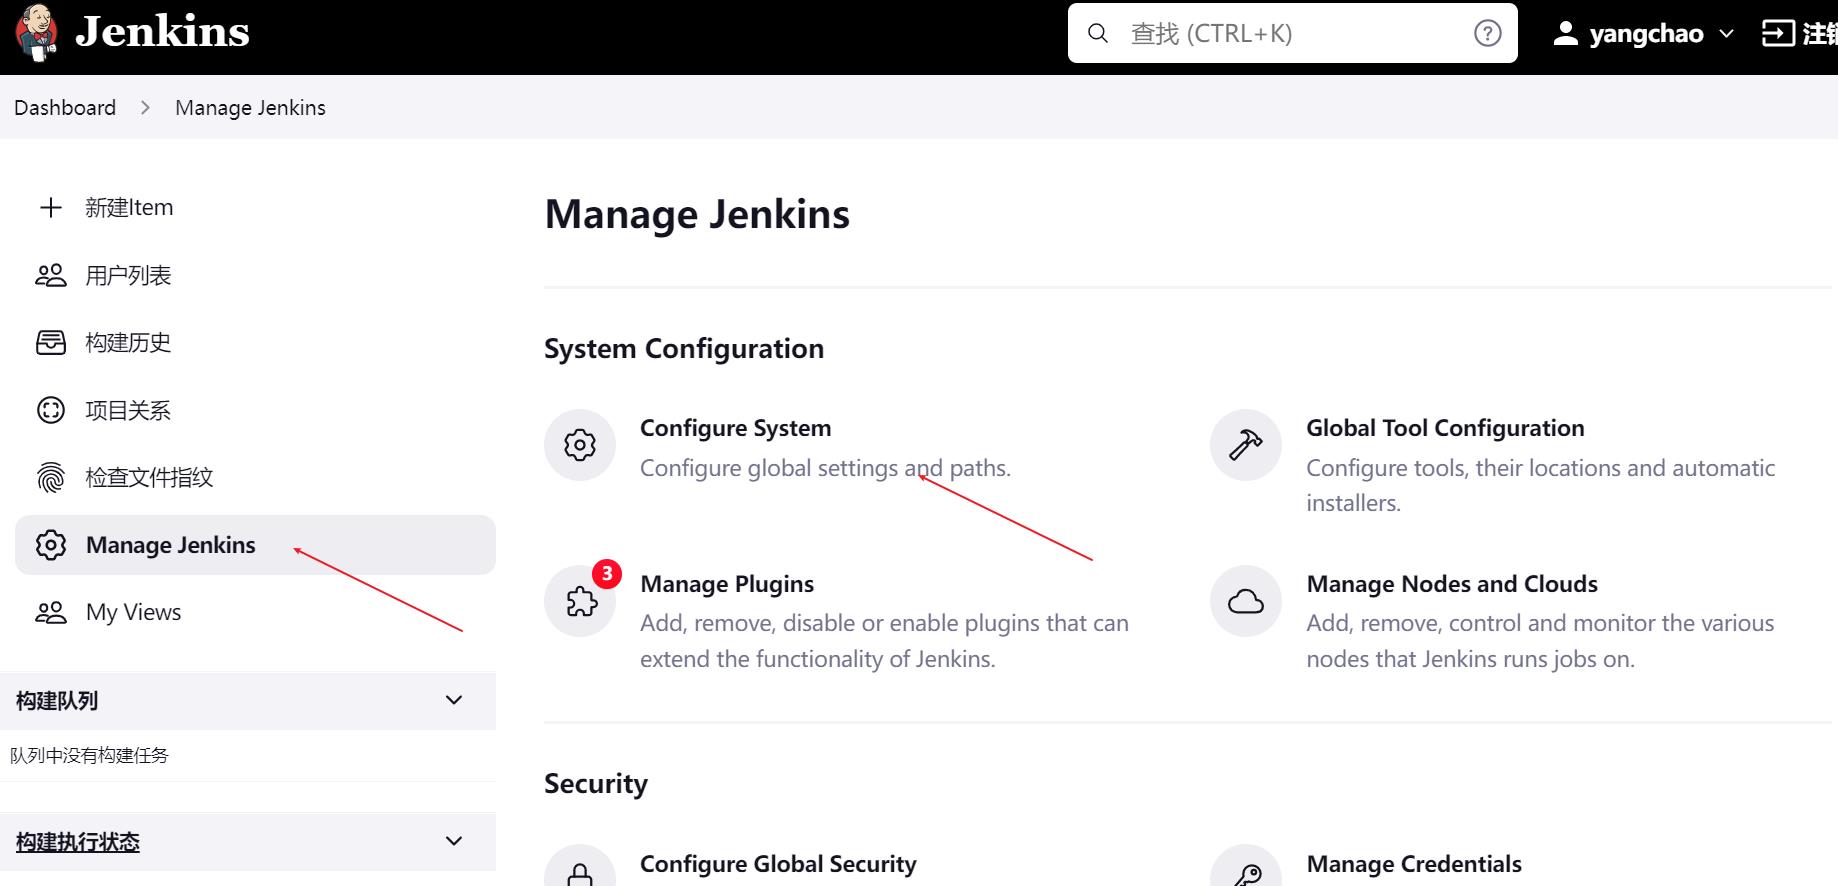Viewport: 1838px width, 886px height.
Task: Open 构建历史 in the sidebar
Action: click(x=128, y=342)
